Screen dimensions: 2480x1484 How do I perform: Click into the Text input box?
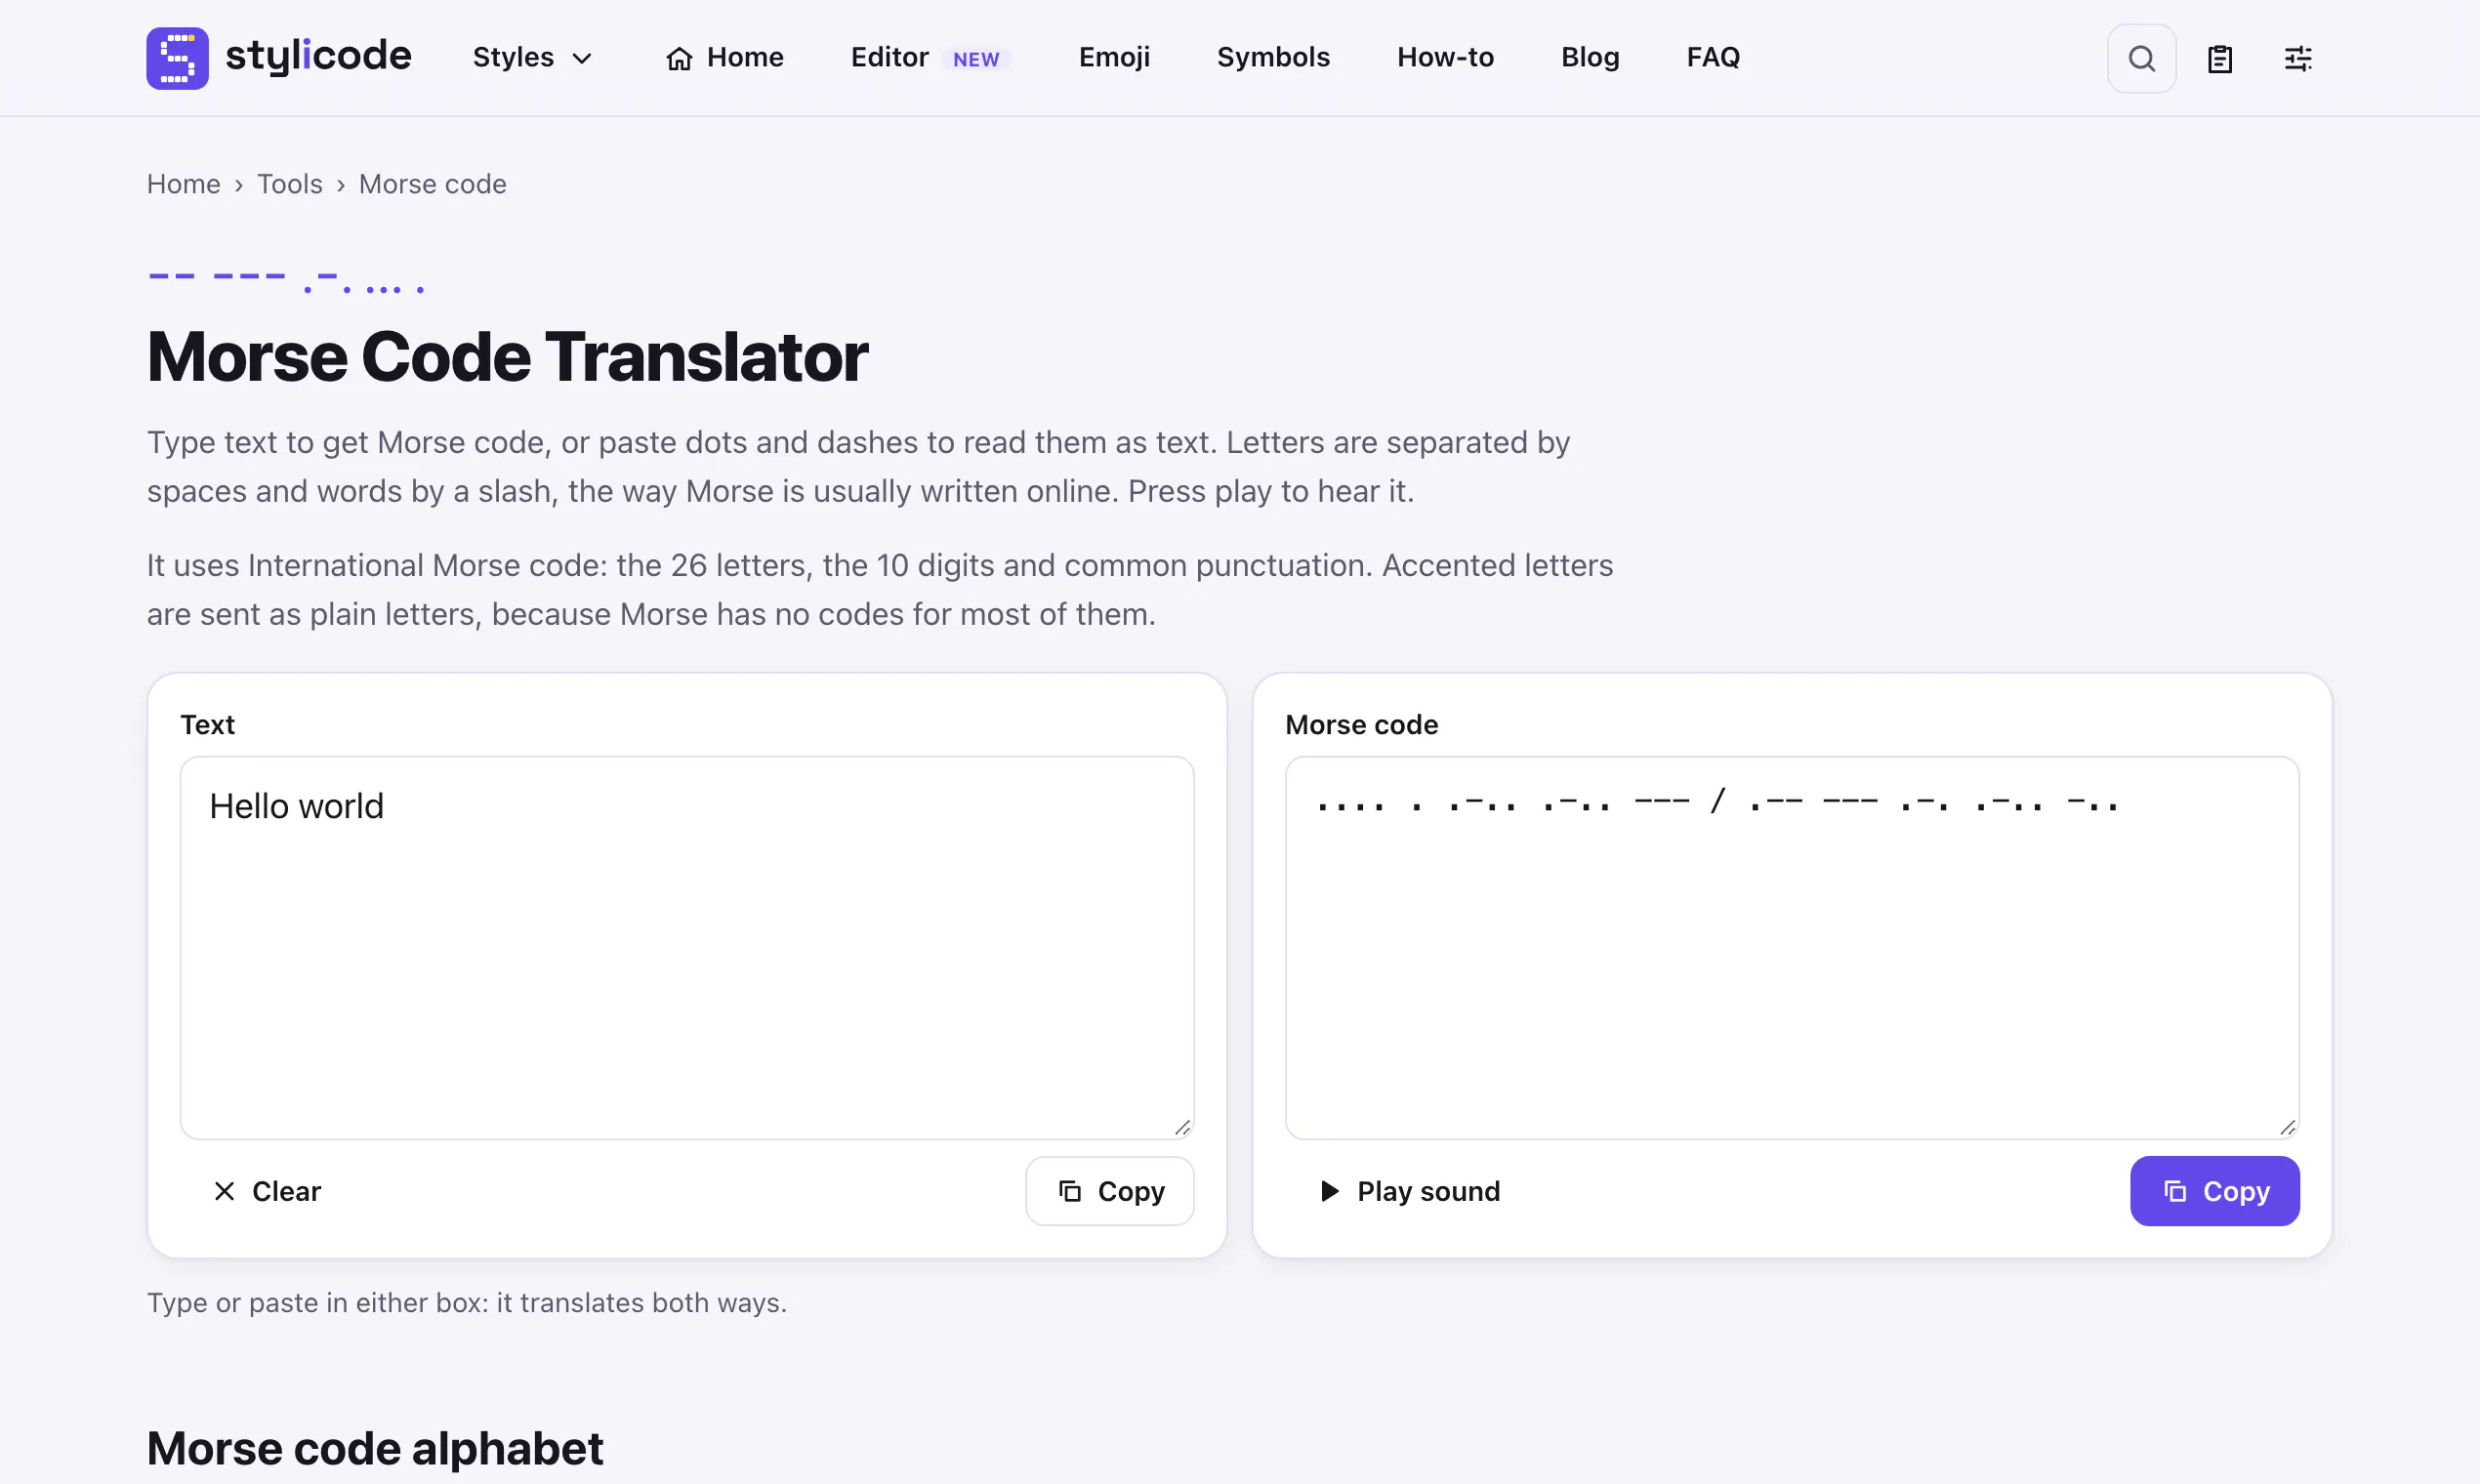click(x=687, y=947)
